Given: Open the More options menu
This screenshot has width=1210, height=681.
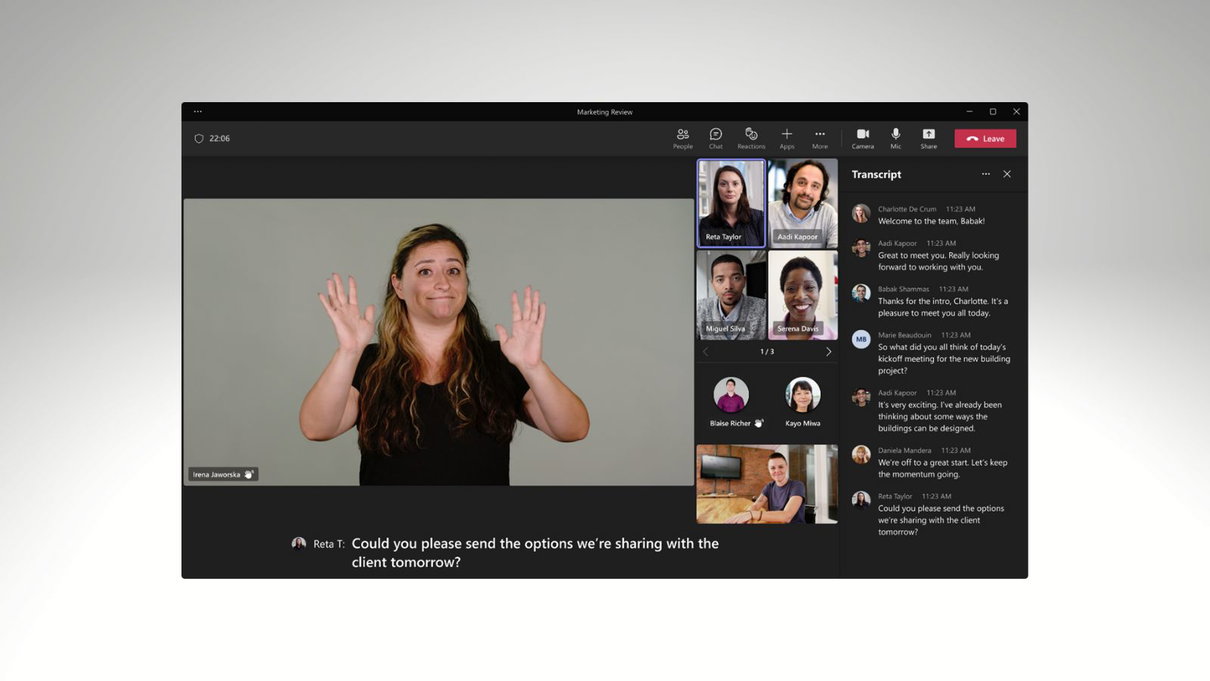Looking at the screenshot, I should [x=820, y=138].
